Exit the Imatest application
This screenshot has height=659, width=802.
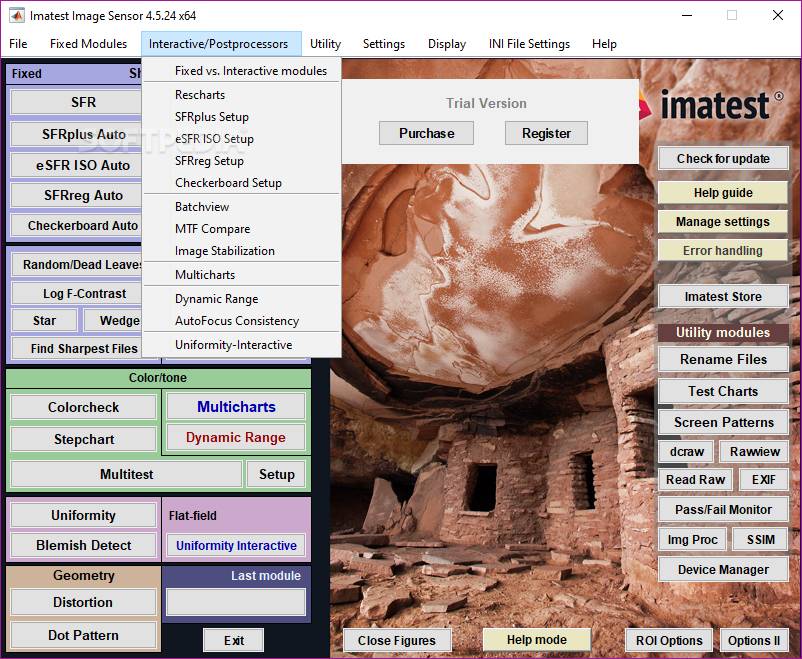[234, 641]
